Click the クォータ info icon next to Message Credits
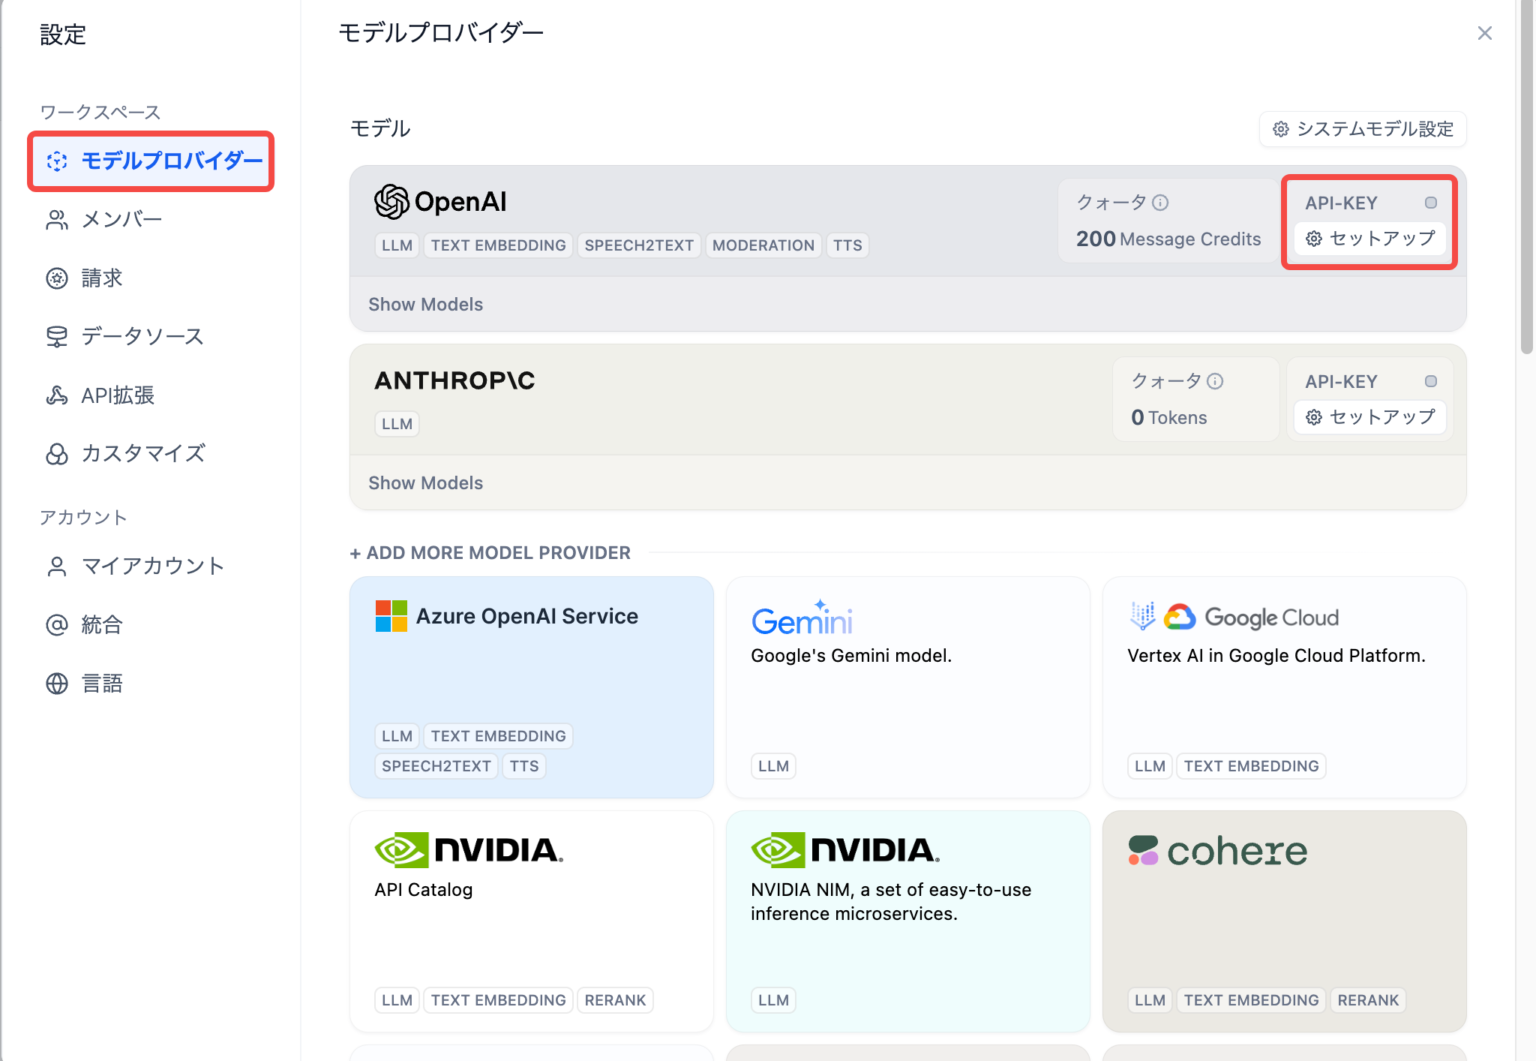Viewport: 1536px width, 1061px height. pos(1161,201)
